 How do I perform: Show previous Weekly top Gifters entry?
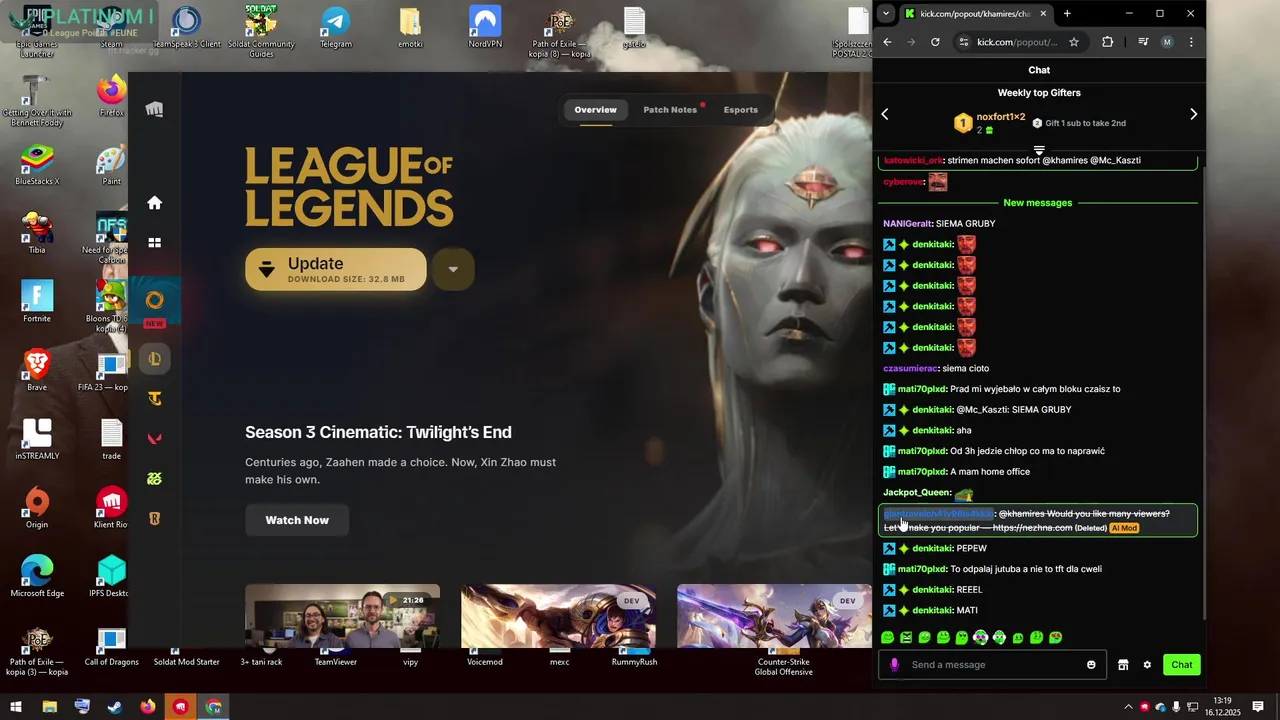[885, 115]
